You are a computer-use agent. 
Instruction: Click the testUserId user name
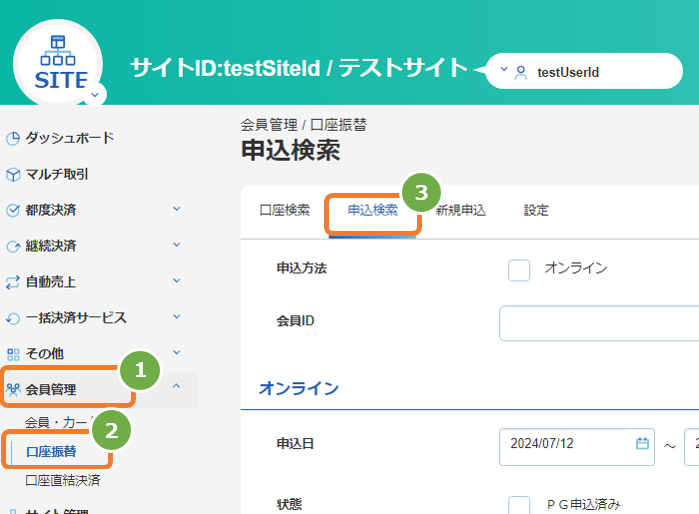(x=568, y=72)
